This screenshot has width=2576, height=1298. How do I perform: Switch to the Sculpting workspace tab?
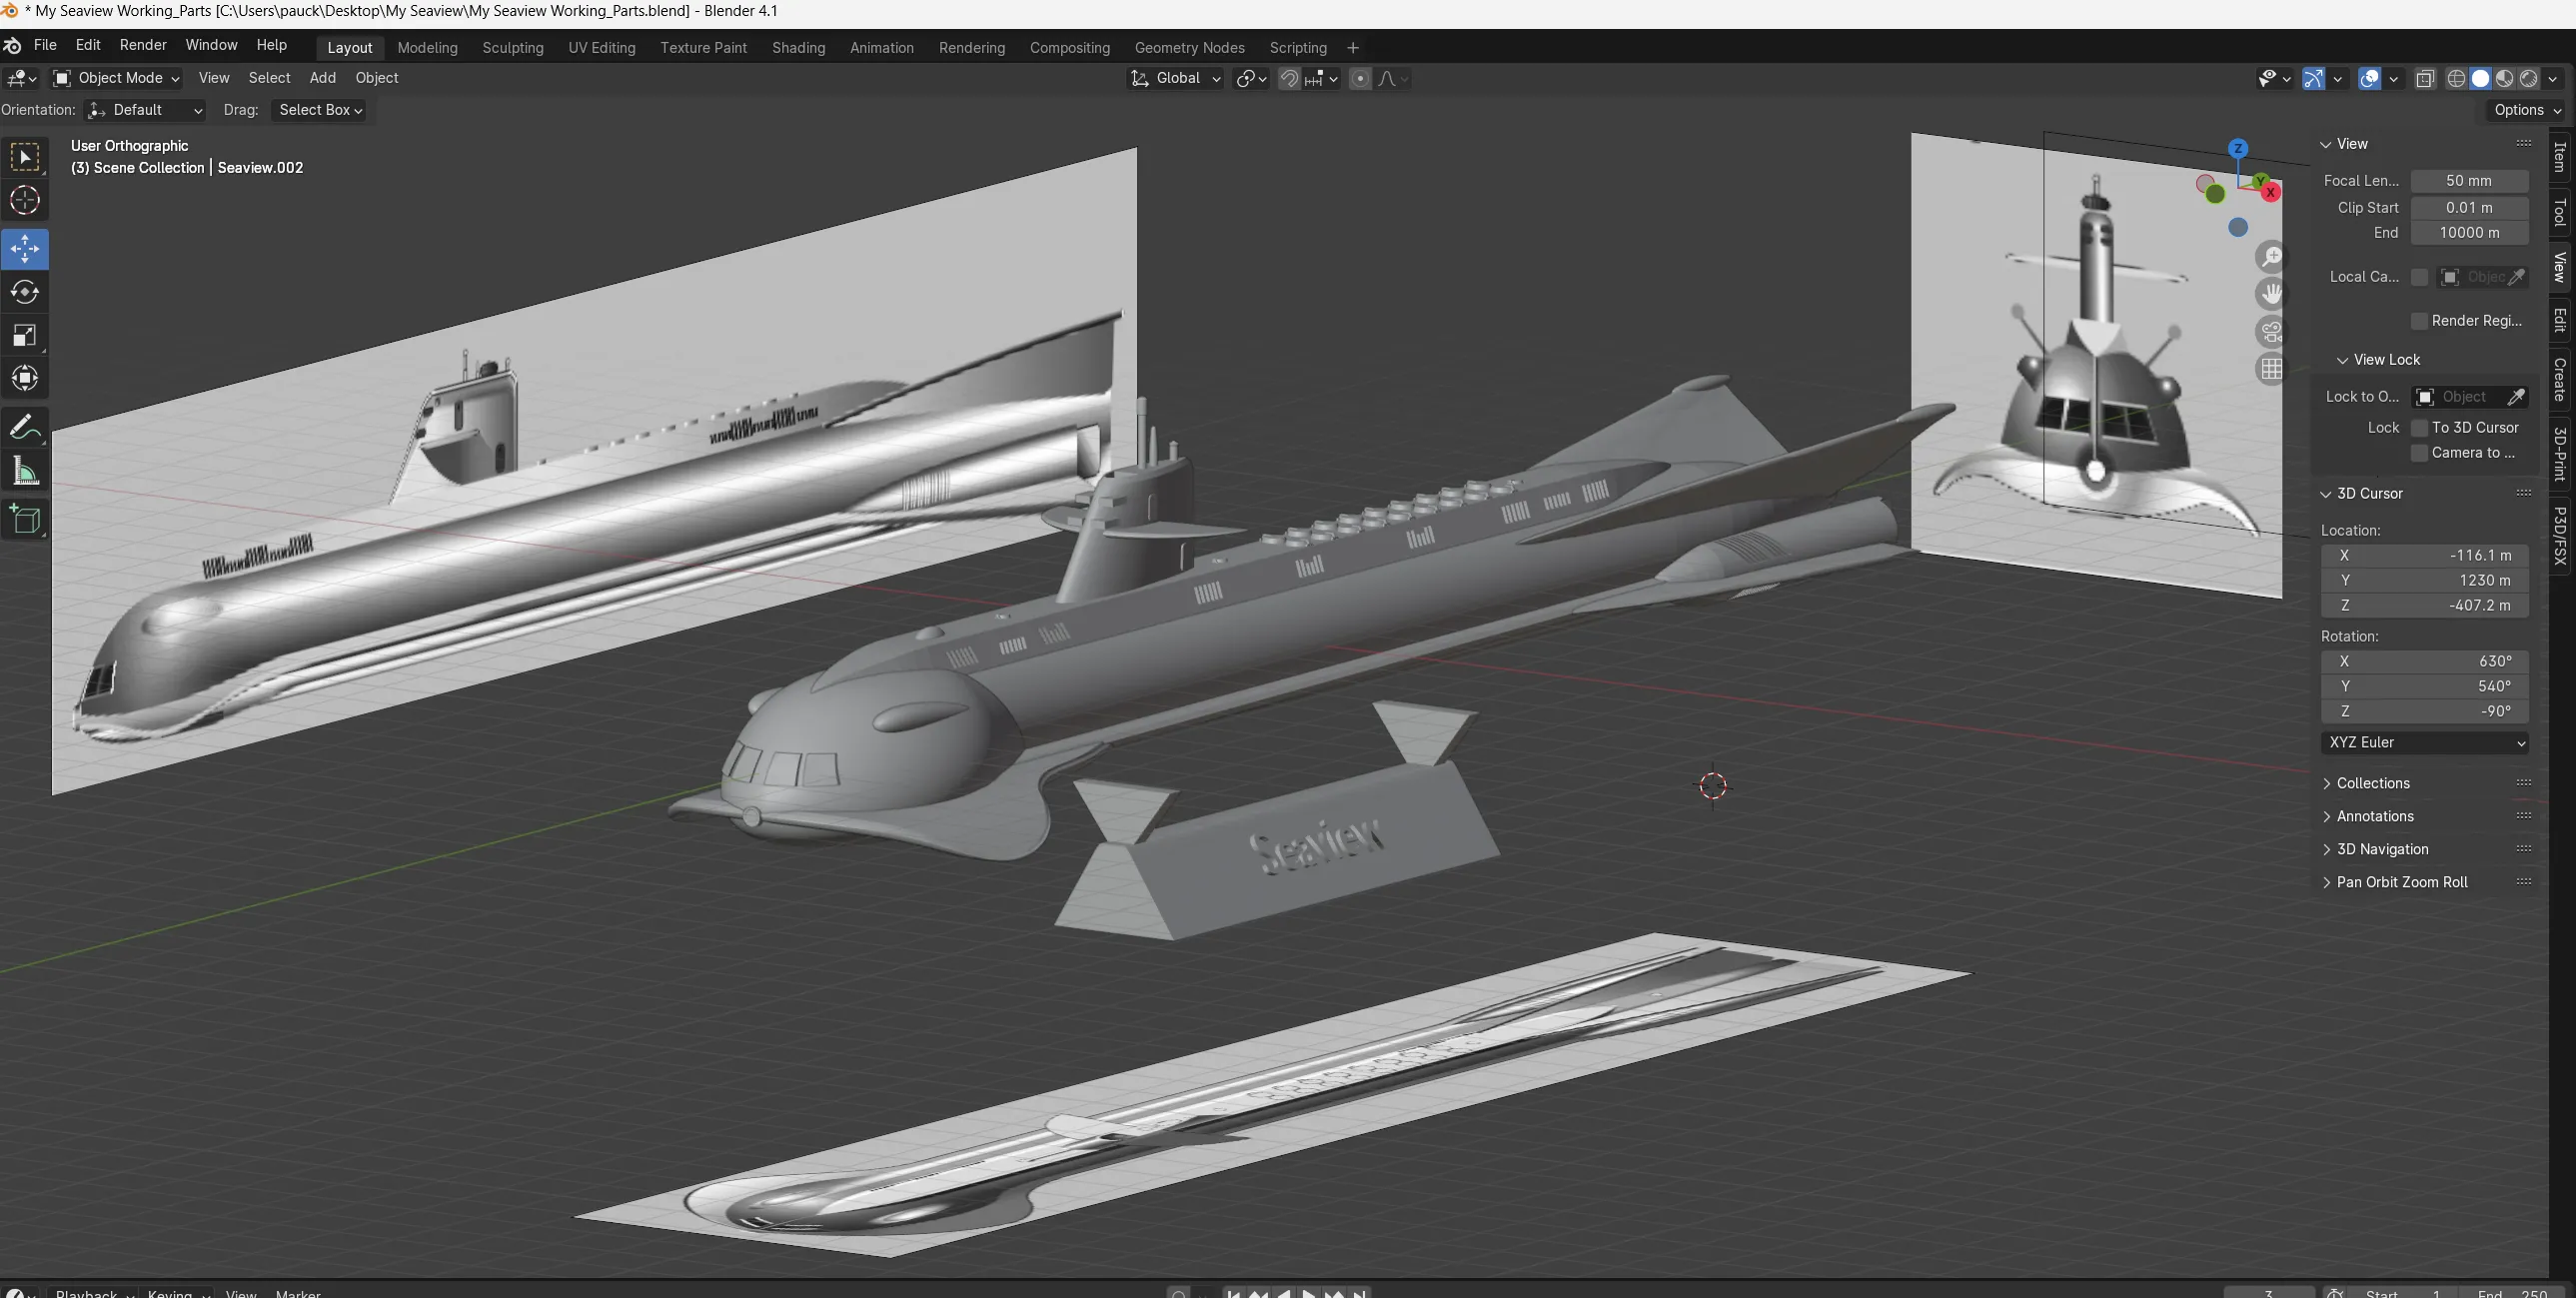click(x=512, y=48)
